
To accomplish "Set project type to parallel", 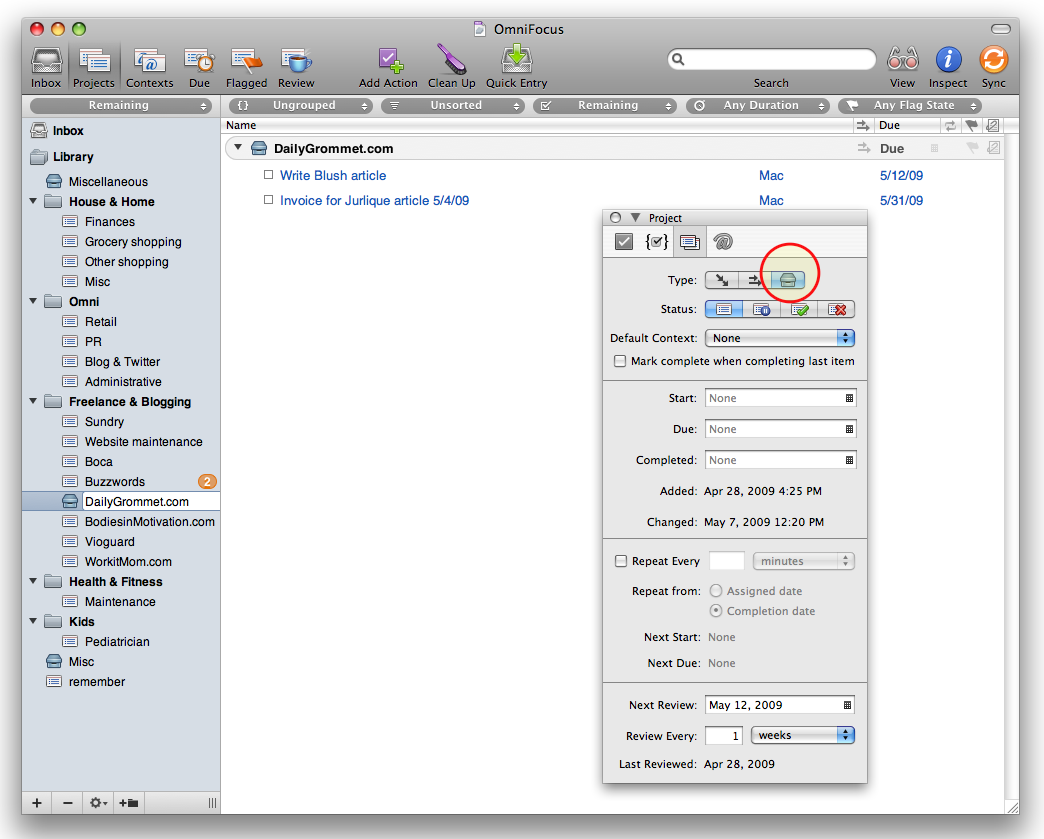I will pos(722,280).
